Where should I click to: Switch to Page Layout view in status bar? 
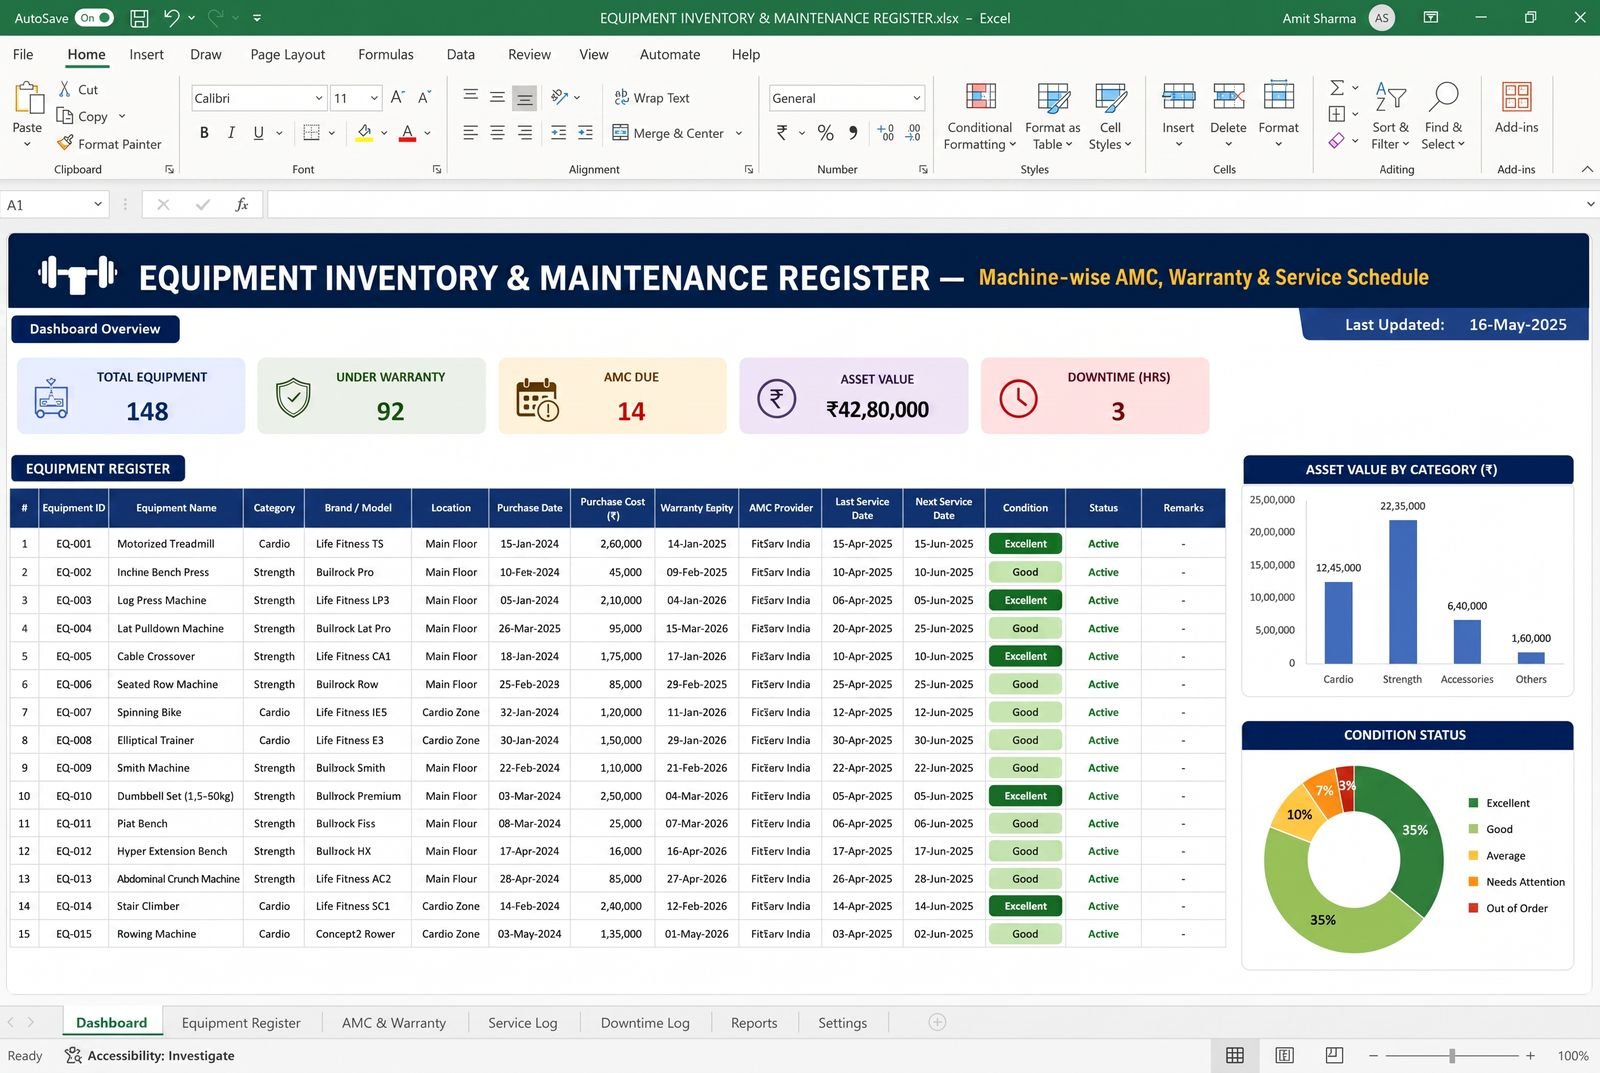coord(1285,1055)
